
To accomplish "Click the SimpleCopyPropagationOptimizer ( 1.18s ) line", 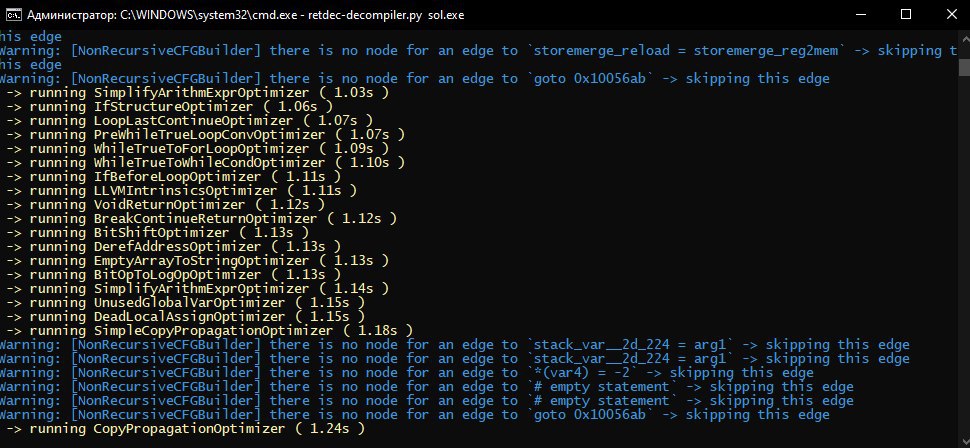I will (x=209, y=331).
